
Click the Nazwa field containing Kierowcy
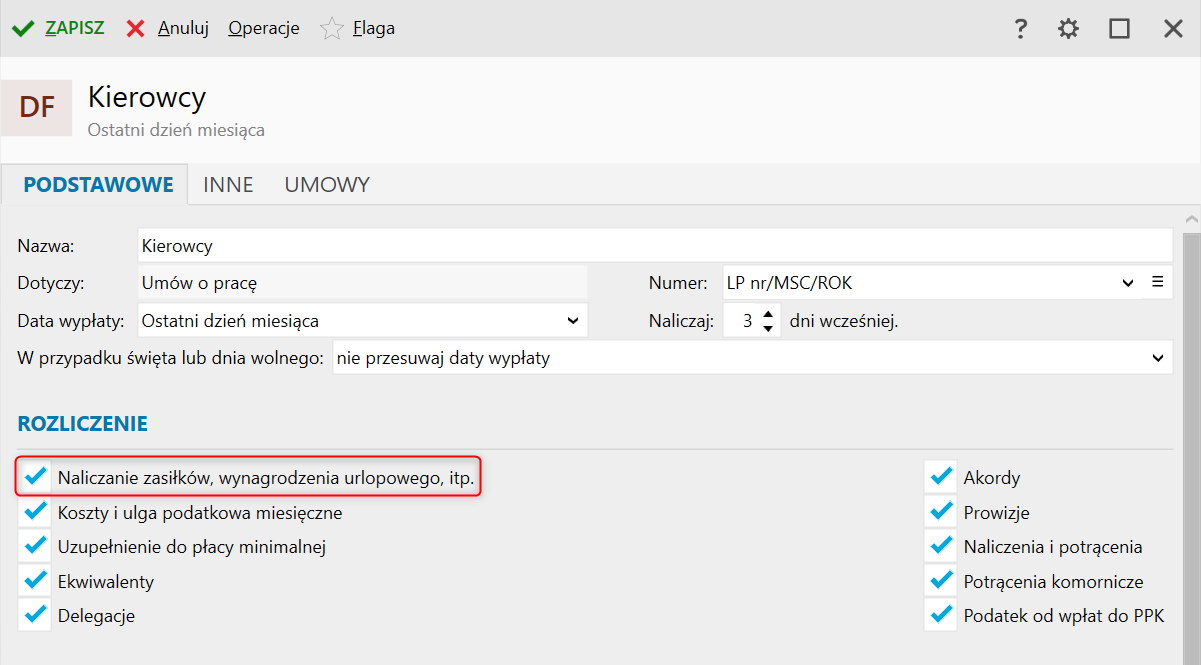coord(654,245)
